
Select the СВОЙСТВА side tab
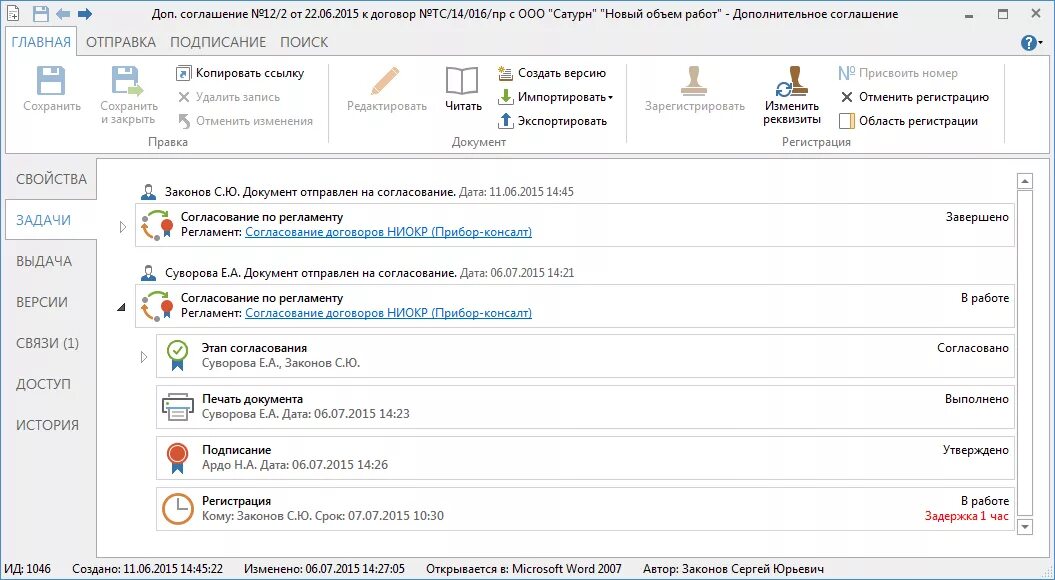click(x=51, y=179)
